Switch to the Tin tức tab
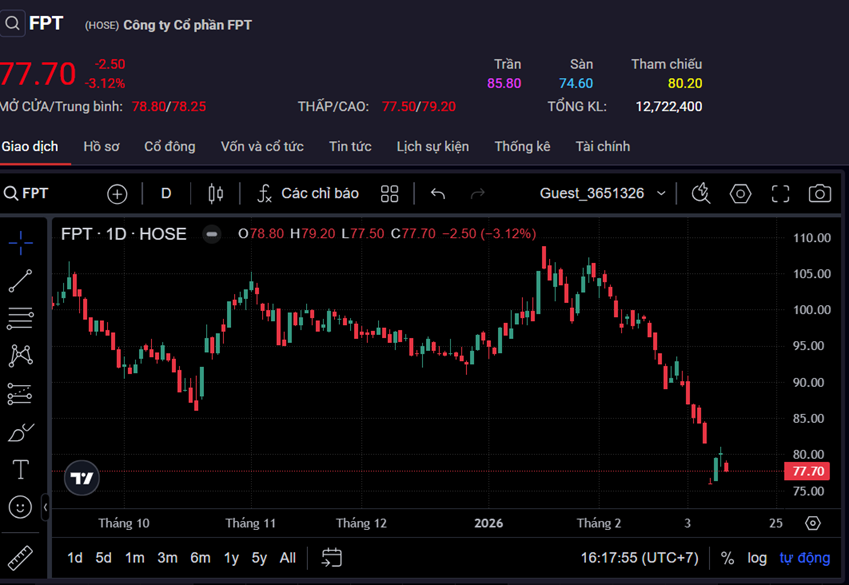This screenshot has height=585, width=849. (350, 147)
